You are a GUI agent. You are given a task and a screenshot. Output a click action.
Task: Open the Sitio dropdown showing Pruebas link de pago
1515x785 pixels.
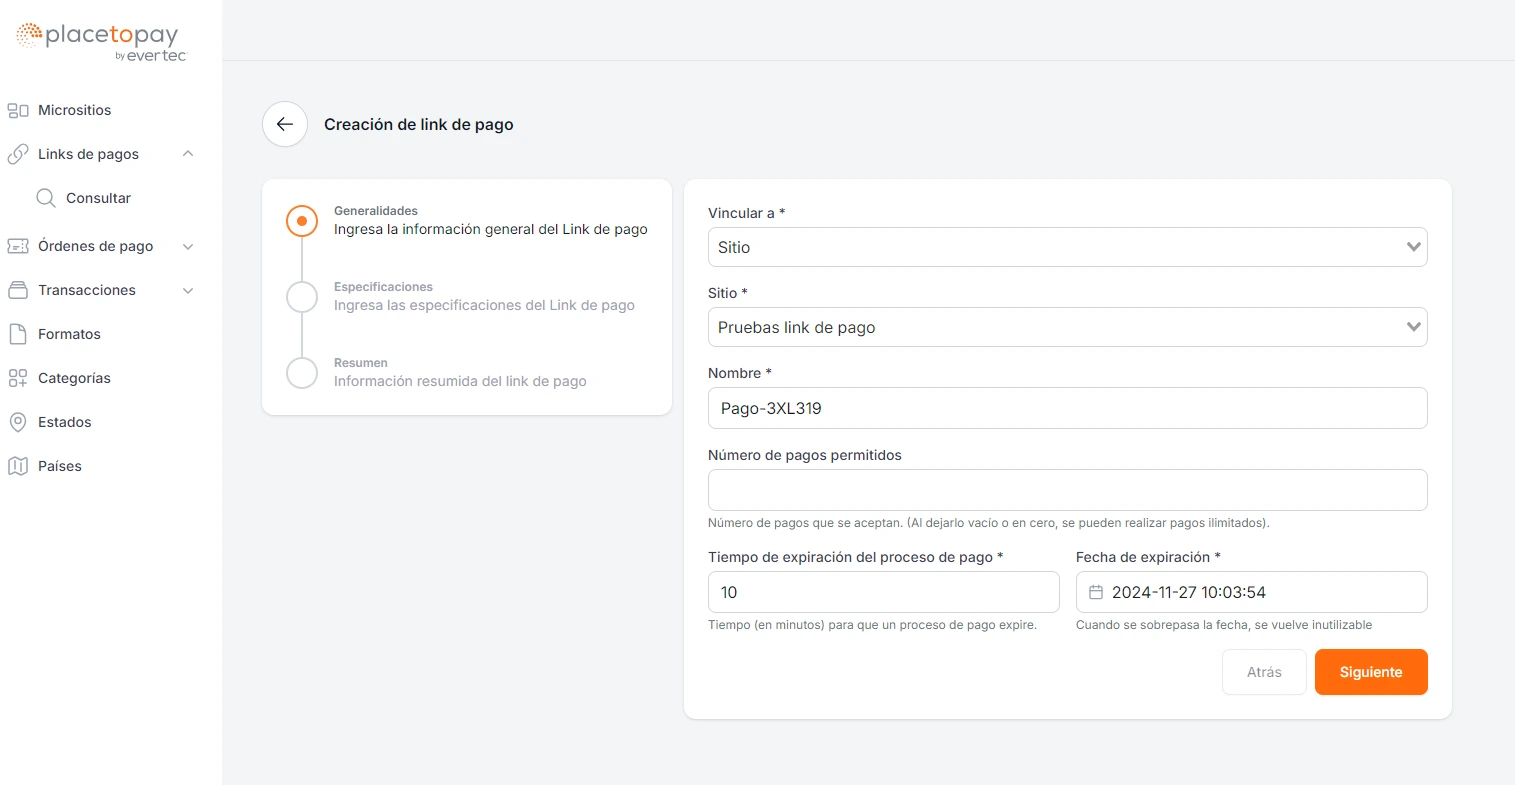(x=1067, y=327)
